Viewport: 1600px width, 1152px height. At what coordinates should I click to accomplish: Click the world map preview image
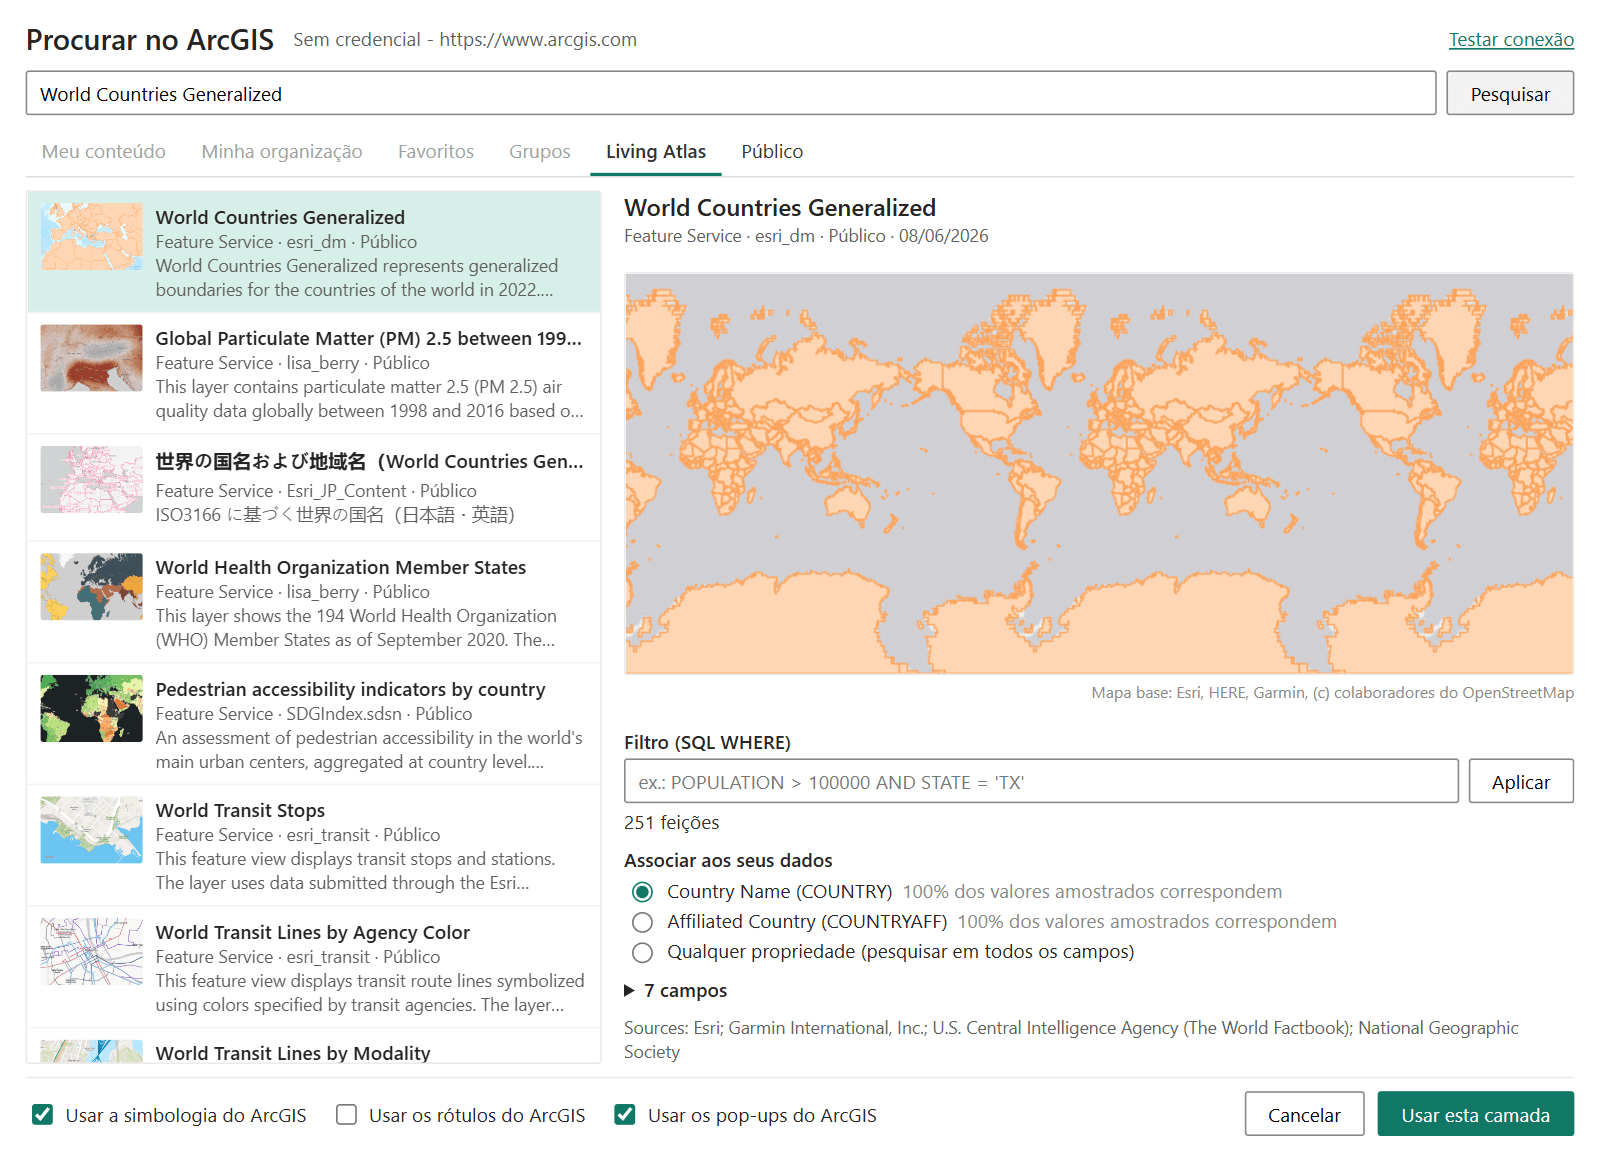point(1099,474)
